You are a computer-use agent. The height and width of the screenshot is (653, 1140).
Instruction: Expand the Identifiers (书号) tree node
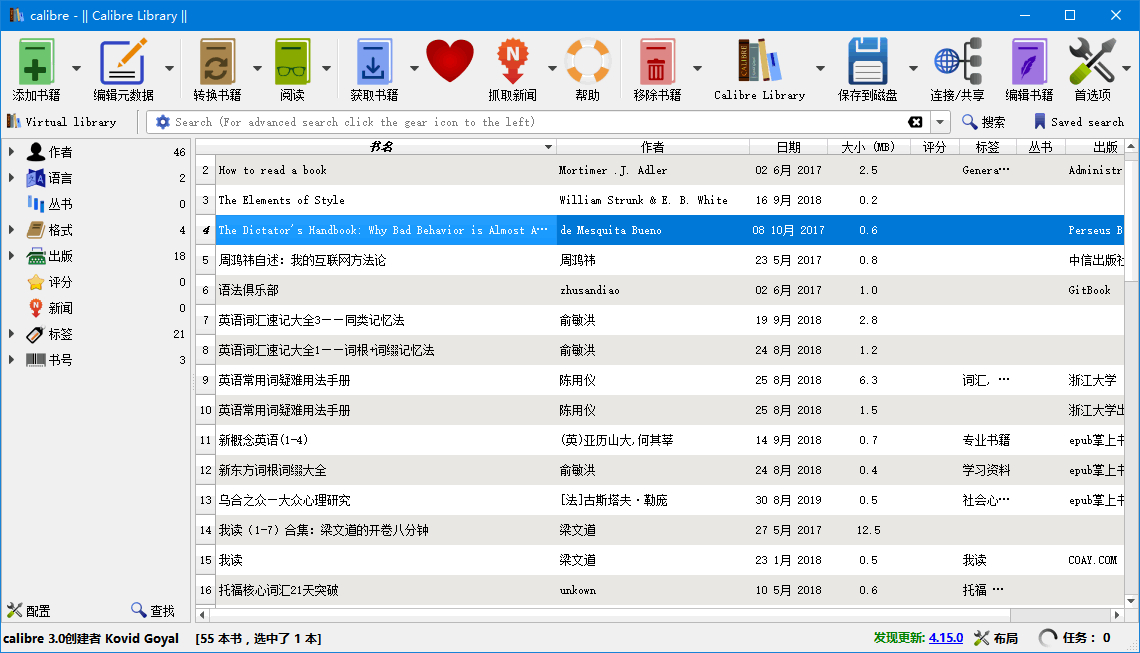(11, 360)
